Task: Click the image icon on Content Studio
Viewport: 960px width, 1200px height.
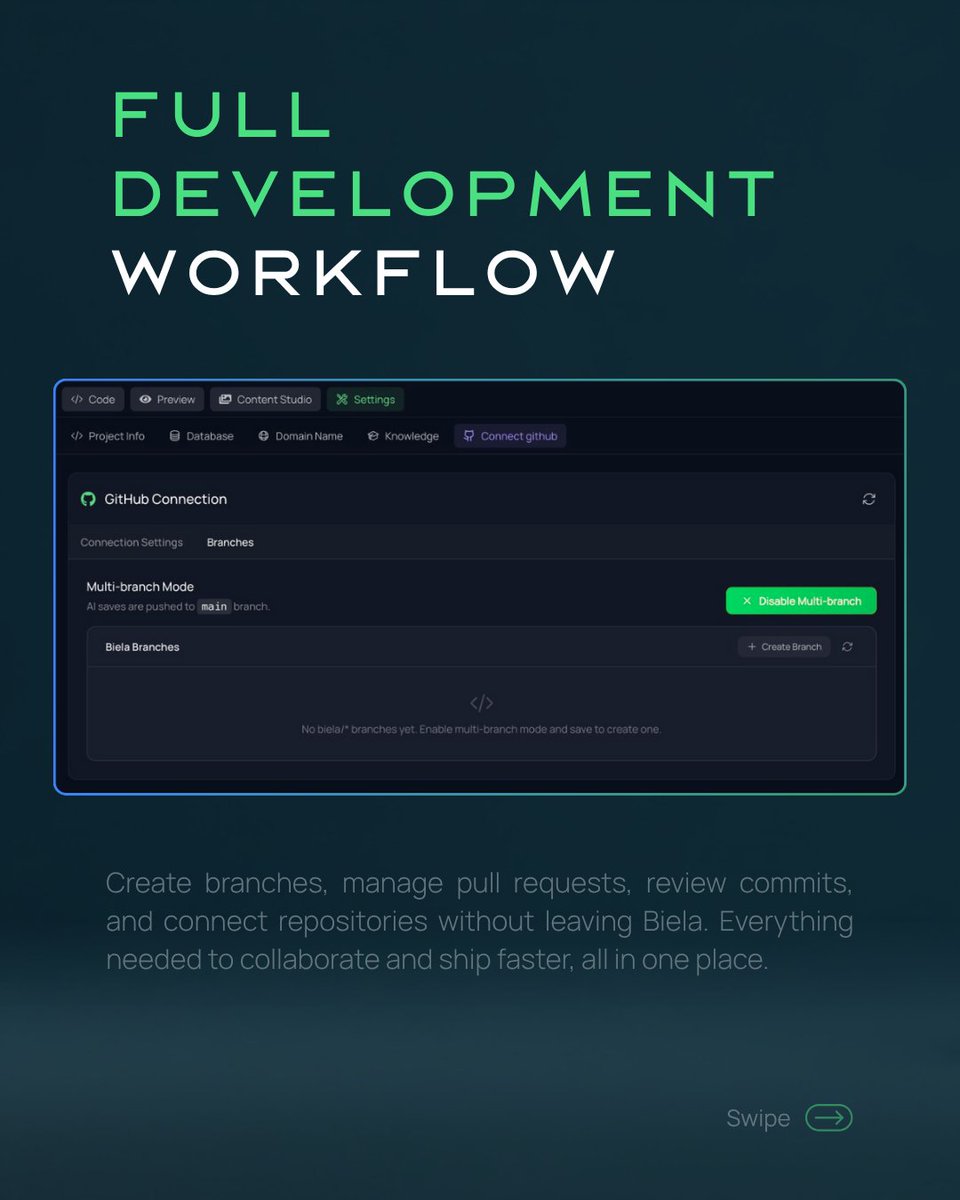Action: coord(225,399)
